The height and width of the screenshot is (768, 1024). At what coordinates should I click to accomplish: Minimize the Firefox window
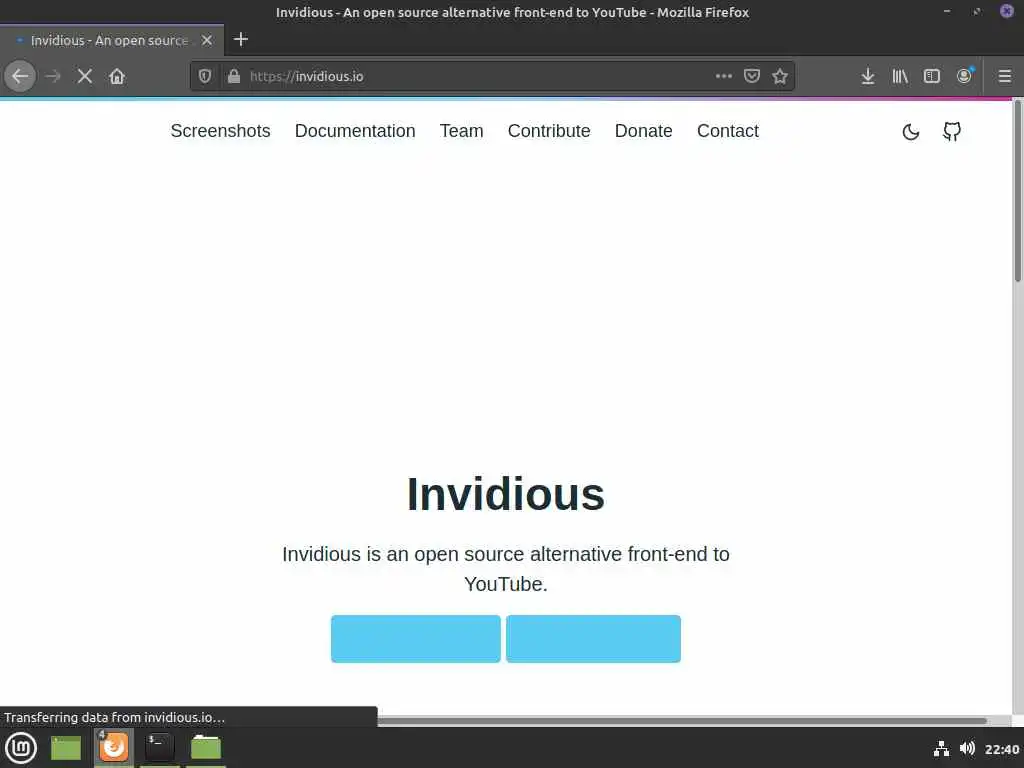[x=947, y=11]
